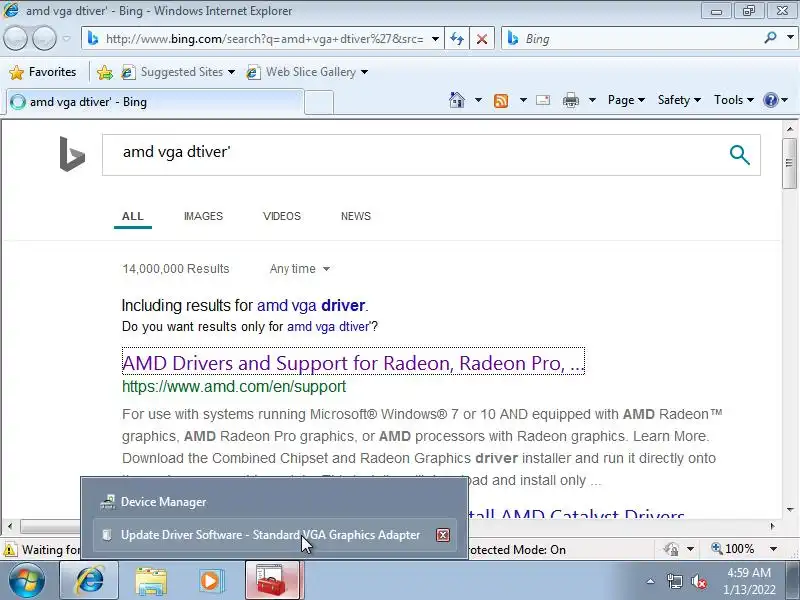This screenshot has width=800, height=600.
Task: Click the teal Bing search magnifier
Action: [739, 155]
